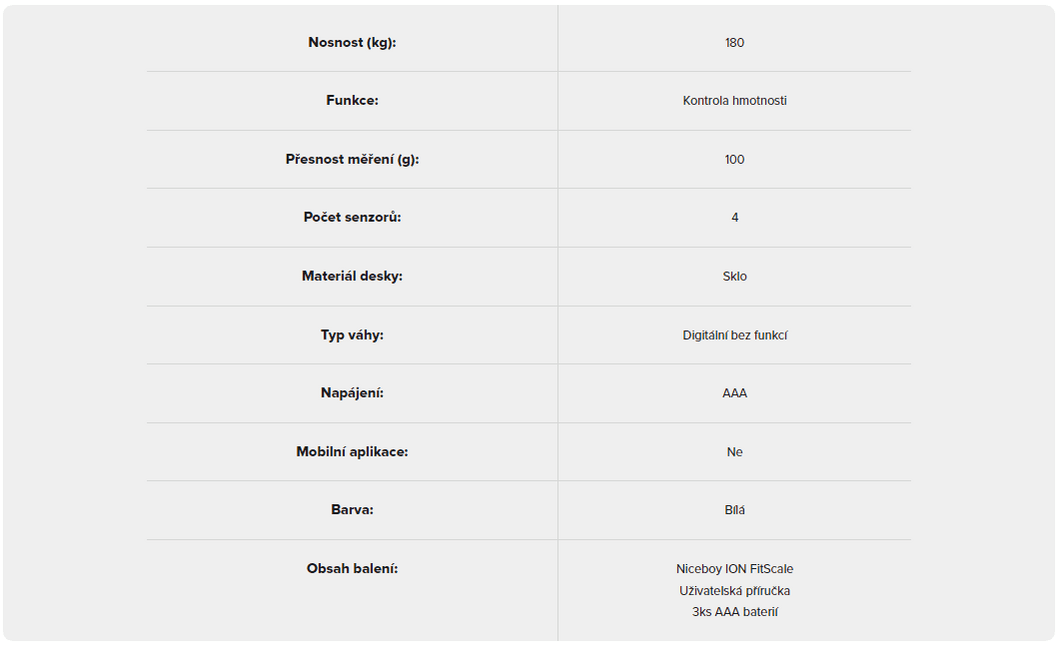The height and width of the screenshot is (648, 1060).
Task: Select the "Niceboy ION FitScale" text
Action: tap(735, 569)
